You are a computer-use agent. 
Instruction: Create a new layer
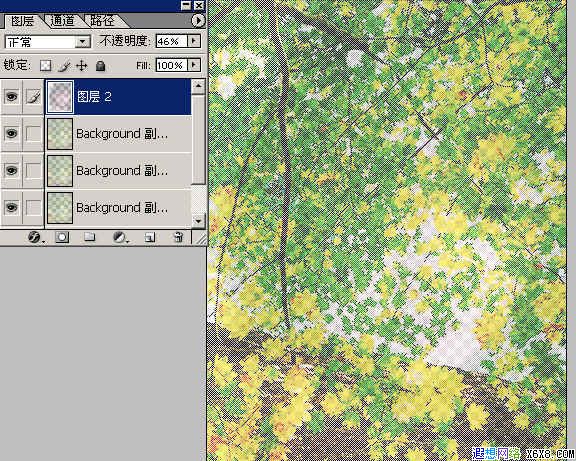(149, 237)
